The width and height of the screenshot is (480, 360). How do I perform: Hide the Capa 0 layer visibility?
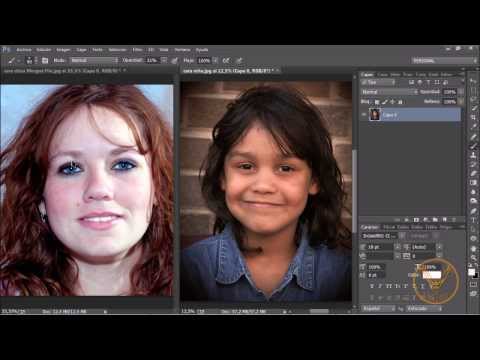click(364, 114)
